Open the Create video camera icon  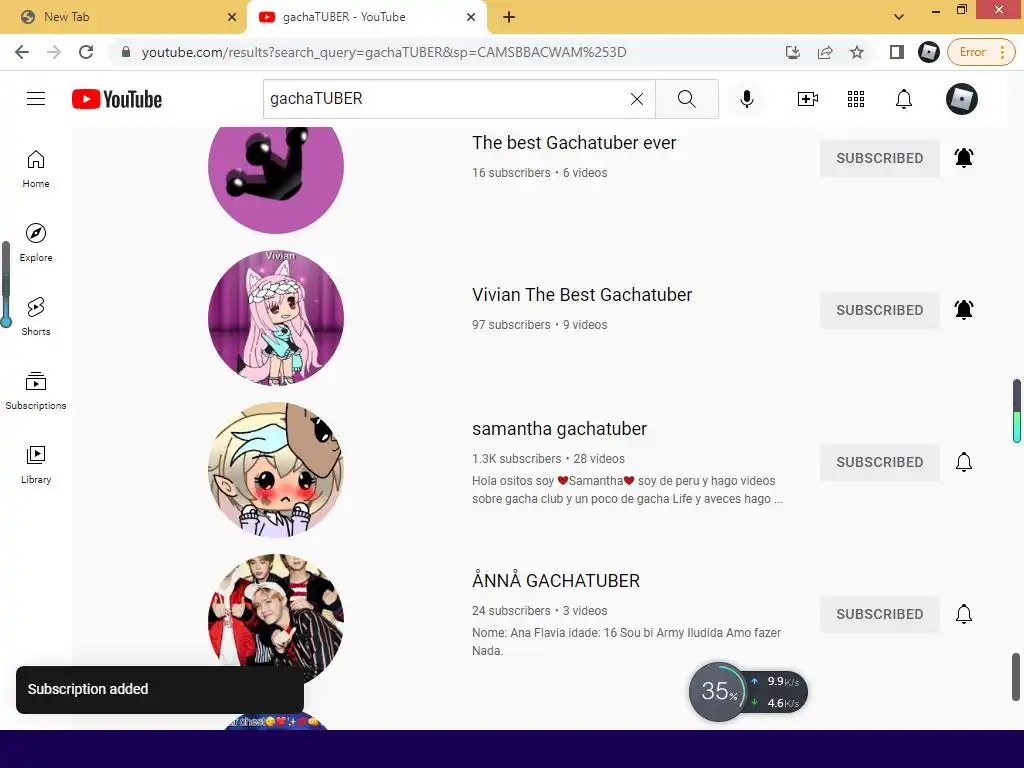[x=808, y=99]
